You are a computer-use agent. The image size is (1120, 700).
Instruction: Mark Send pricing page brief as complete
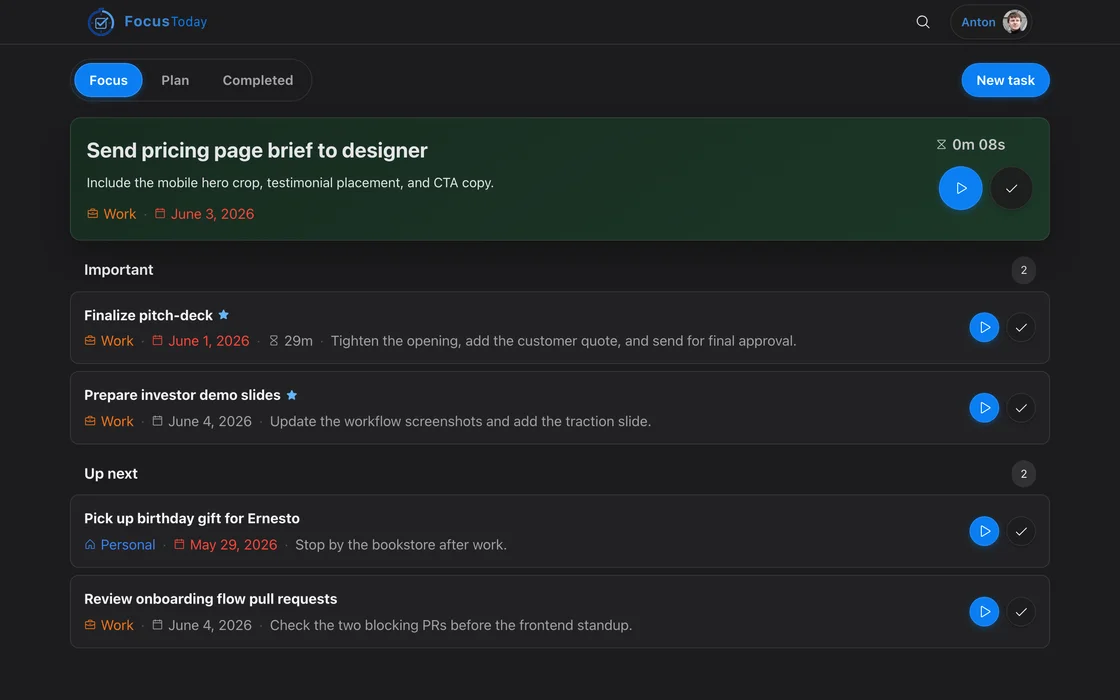pyautogui.click(x=1011, y=188)
